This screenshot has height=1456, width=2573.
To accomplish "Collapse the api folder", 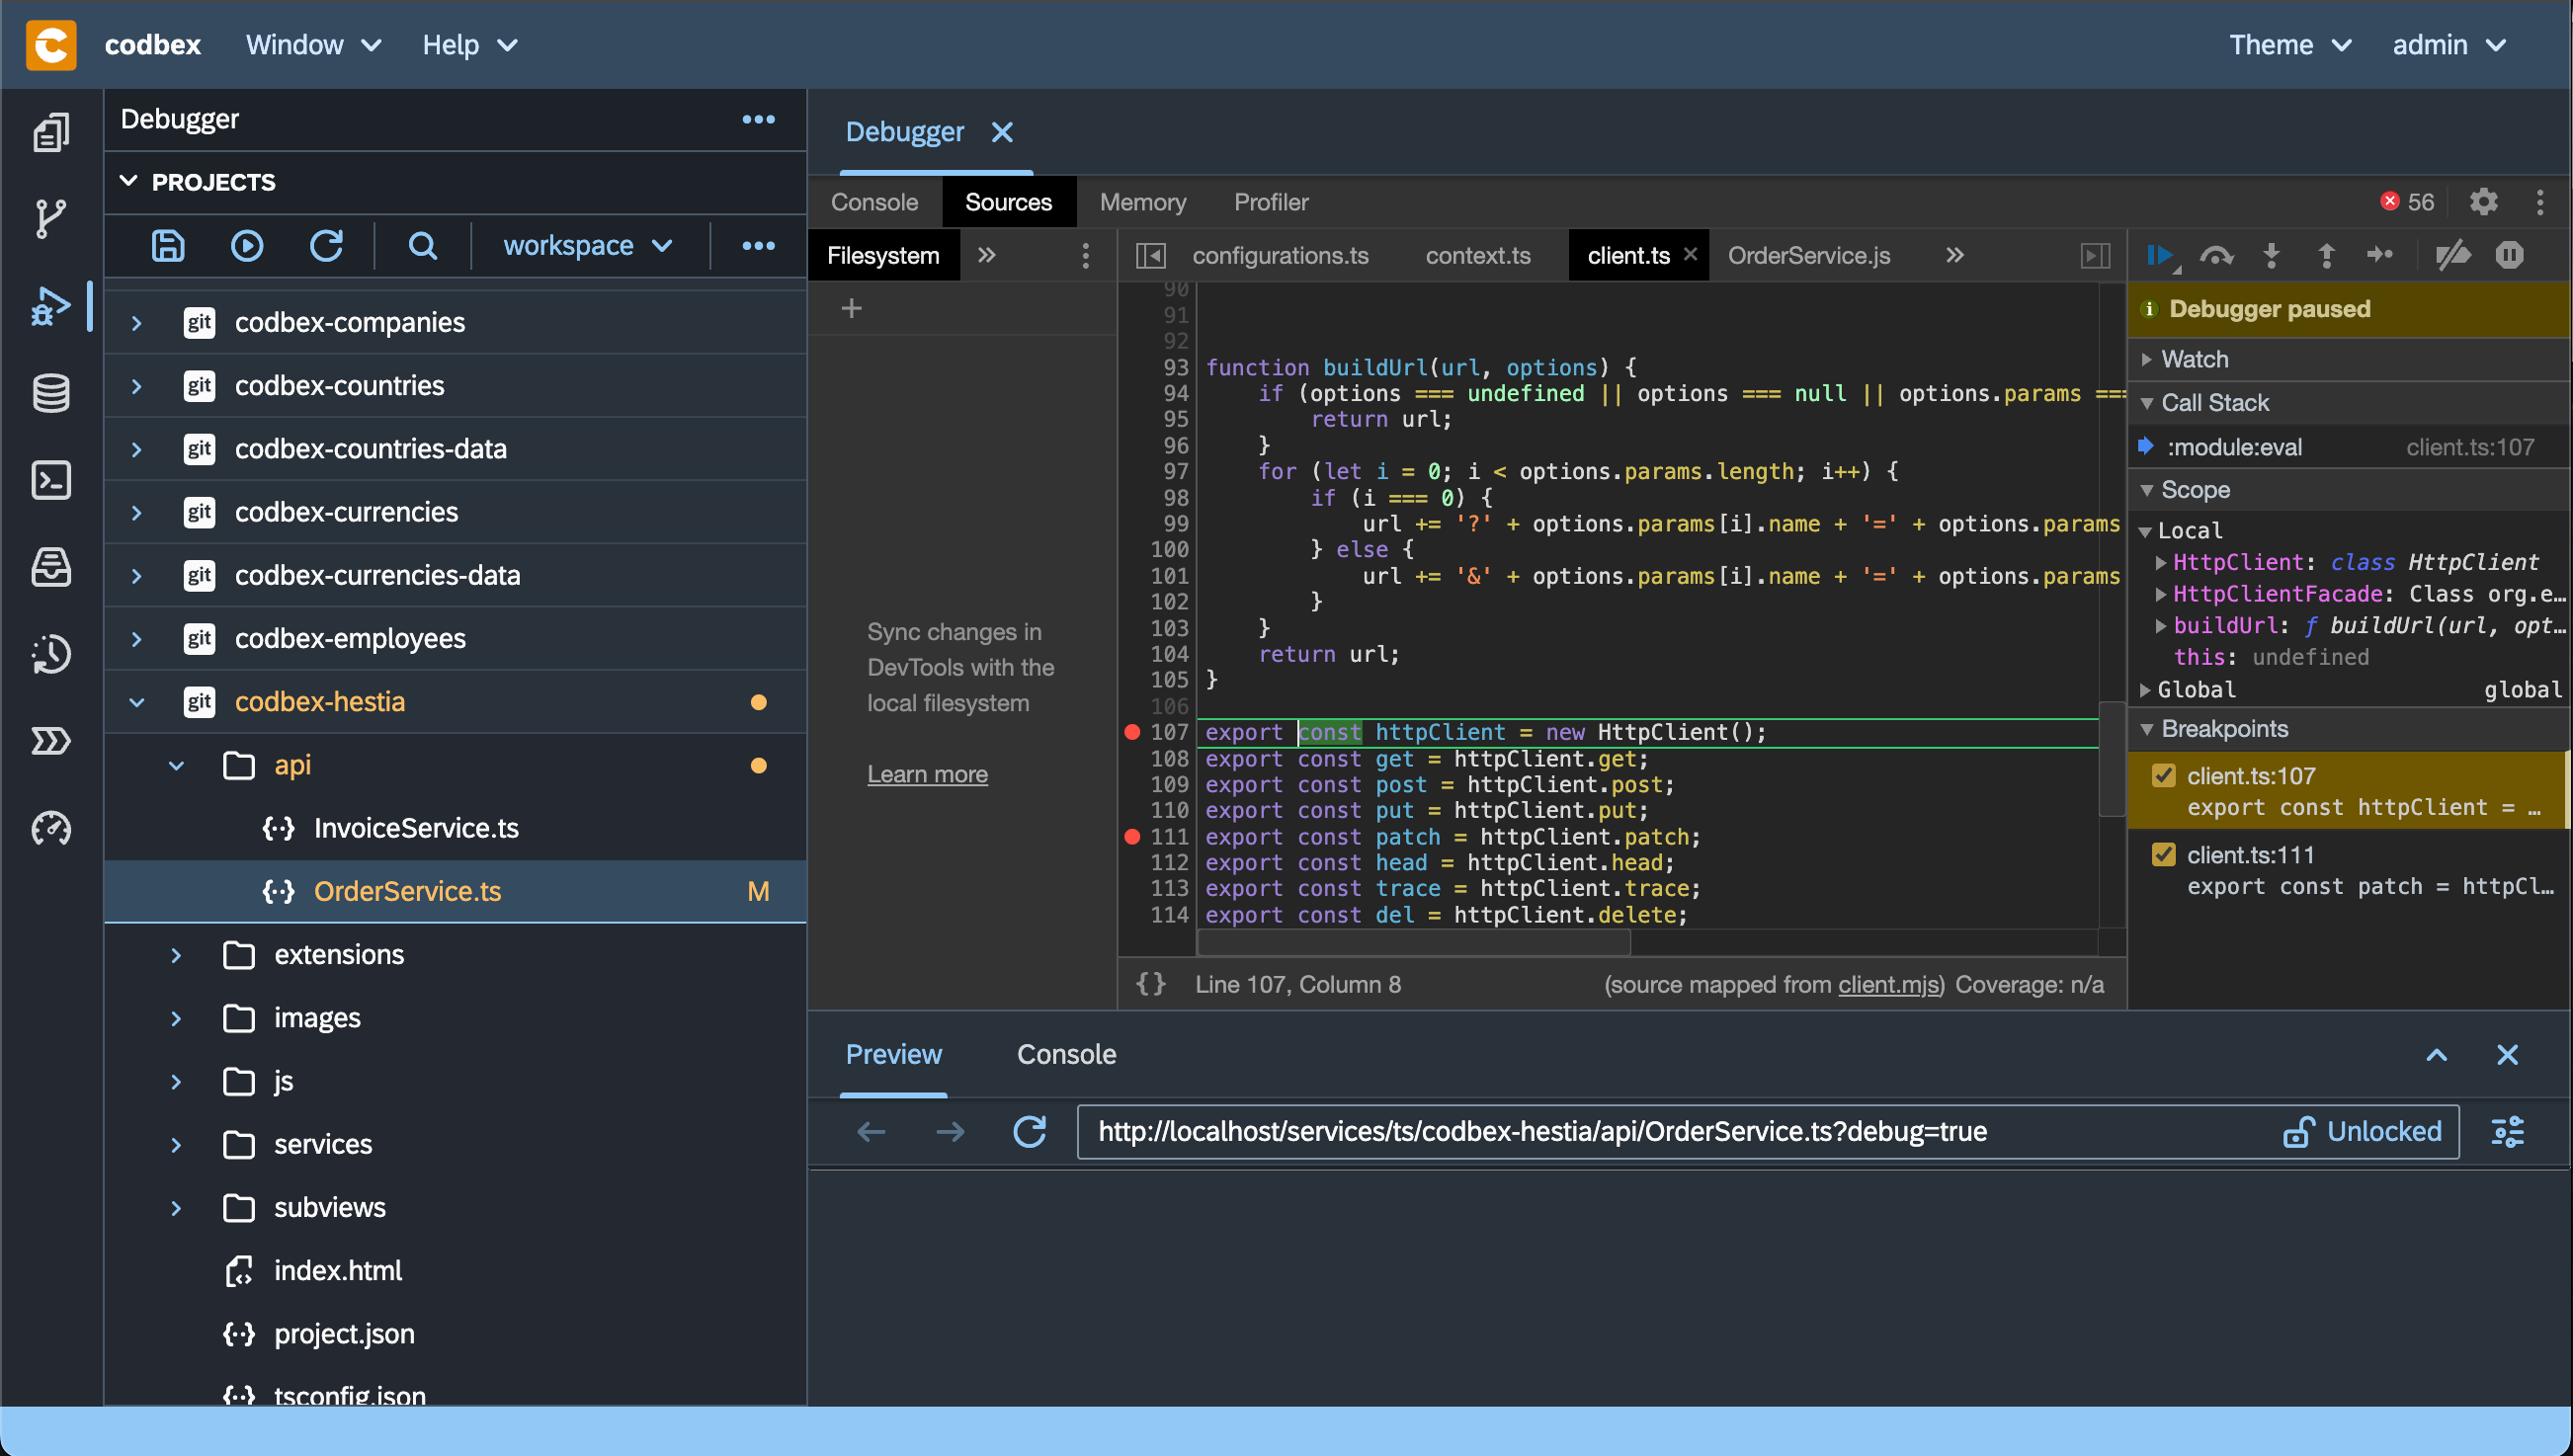I will pos(176,766).
